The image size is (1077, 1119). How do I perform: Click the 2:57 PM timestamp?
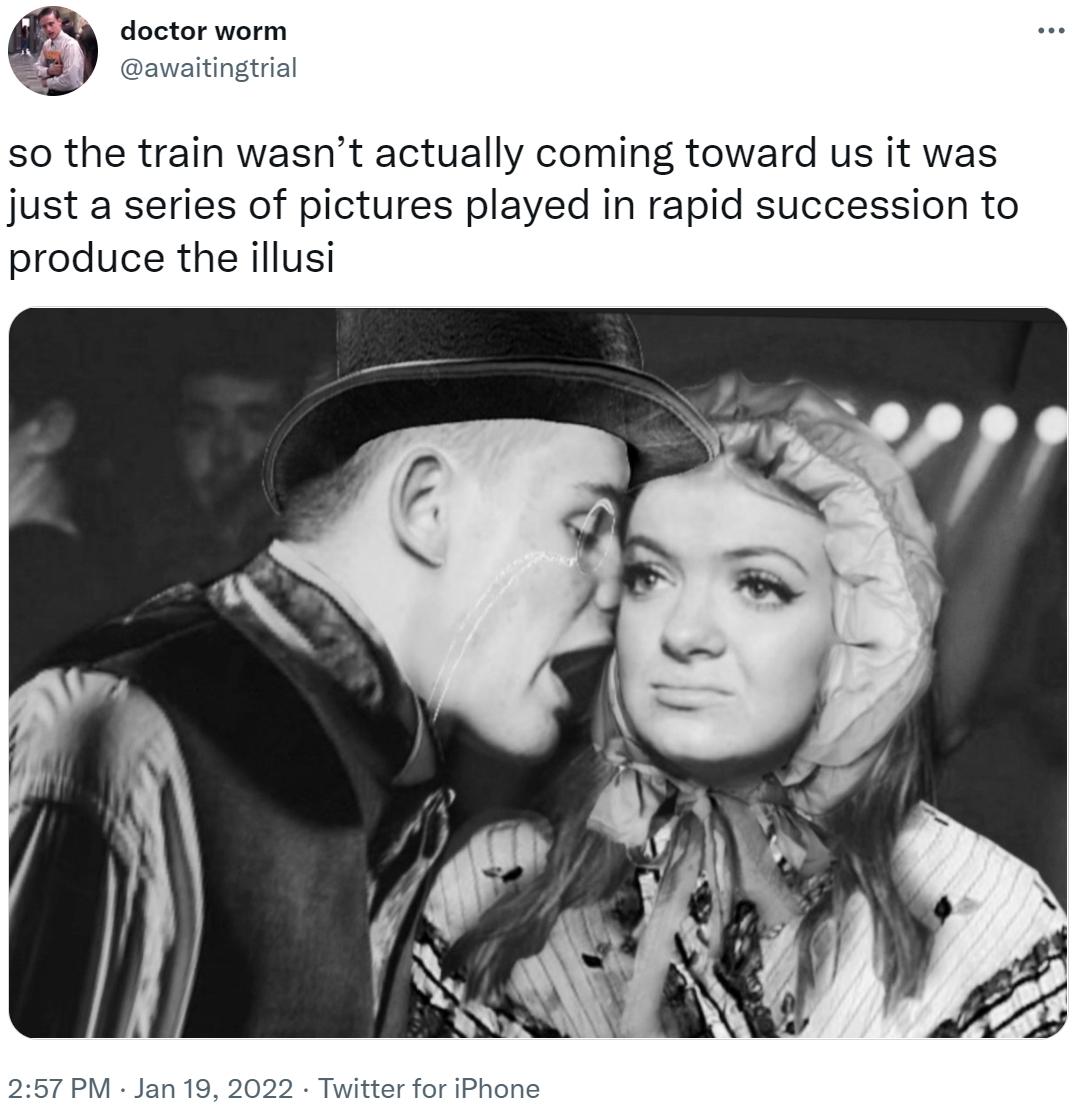(58, 1088)
